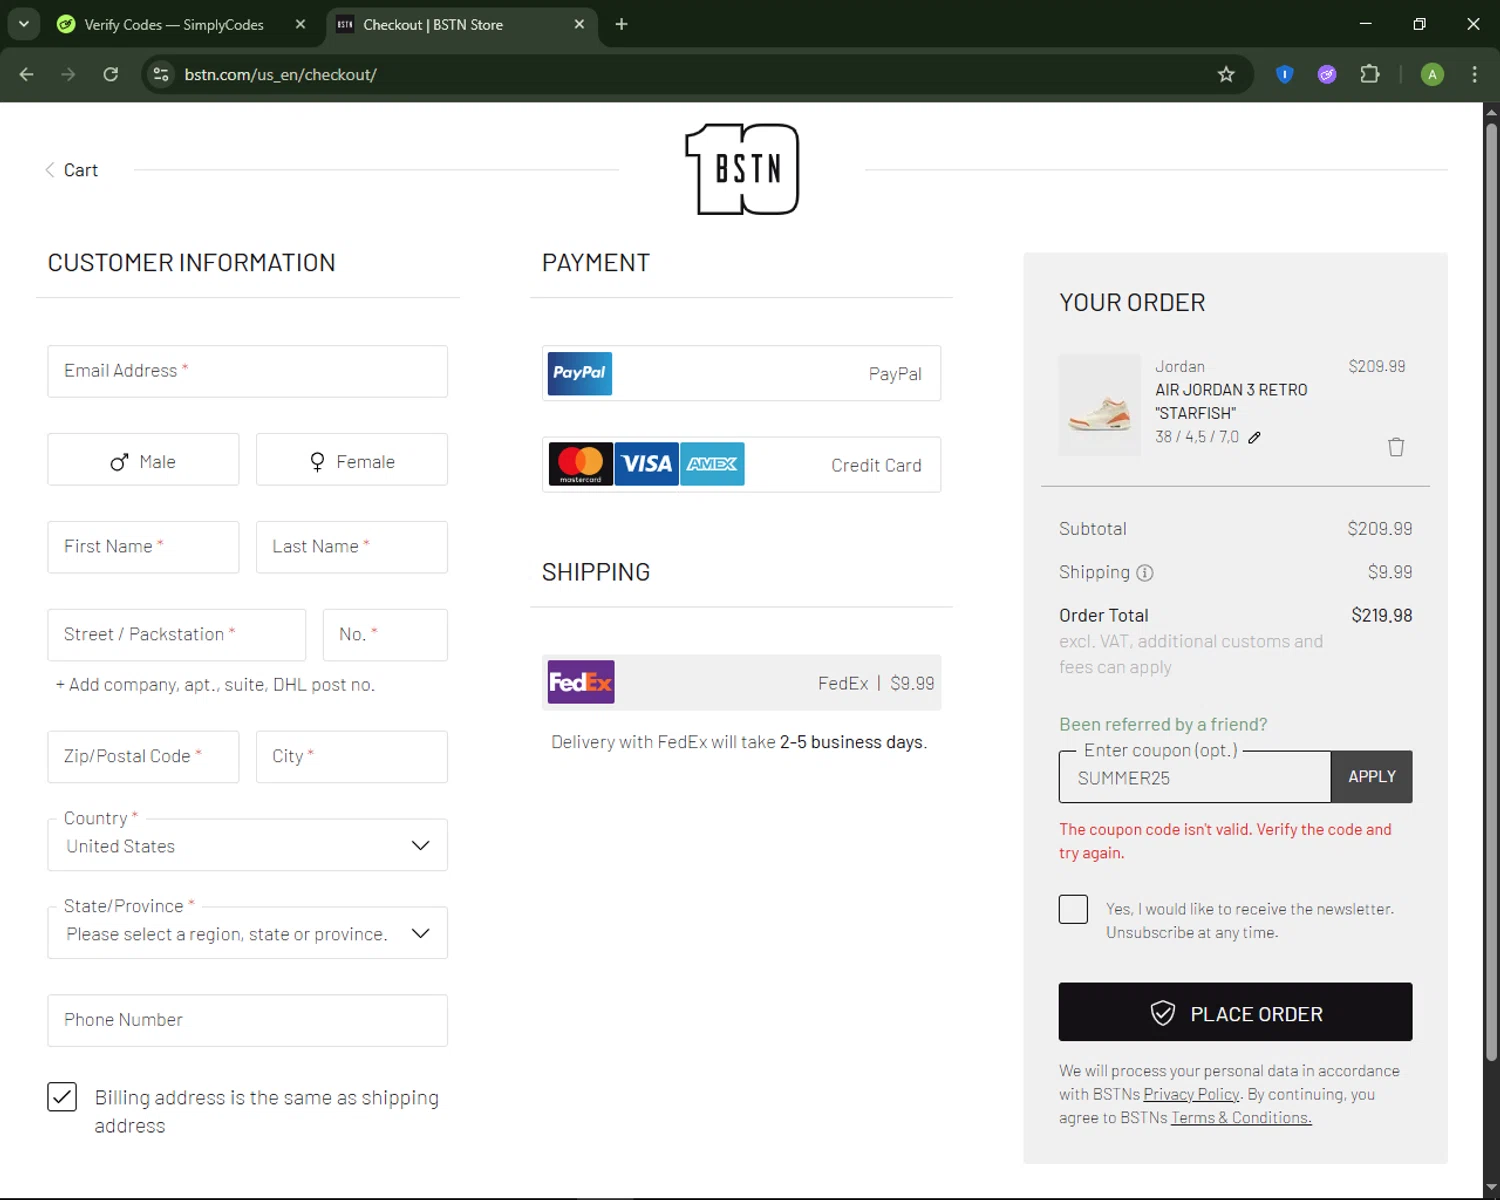Place the order

pyautogui.click(x=1235, y=1012)
